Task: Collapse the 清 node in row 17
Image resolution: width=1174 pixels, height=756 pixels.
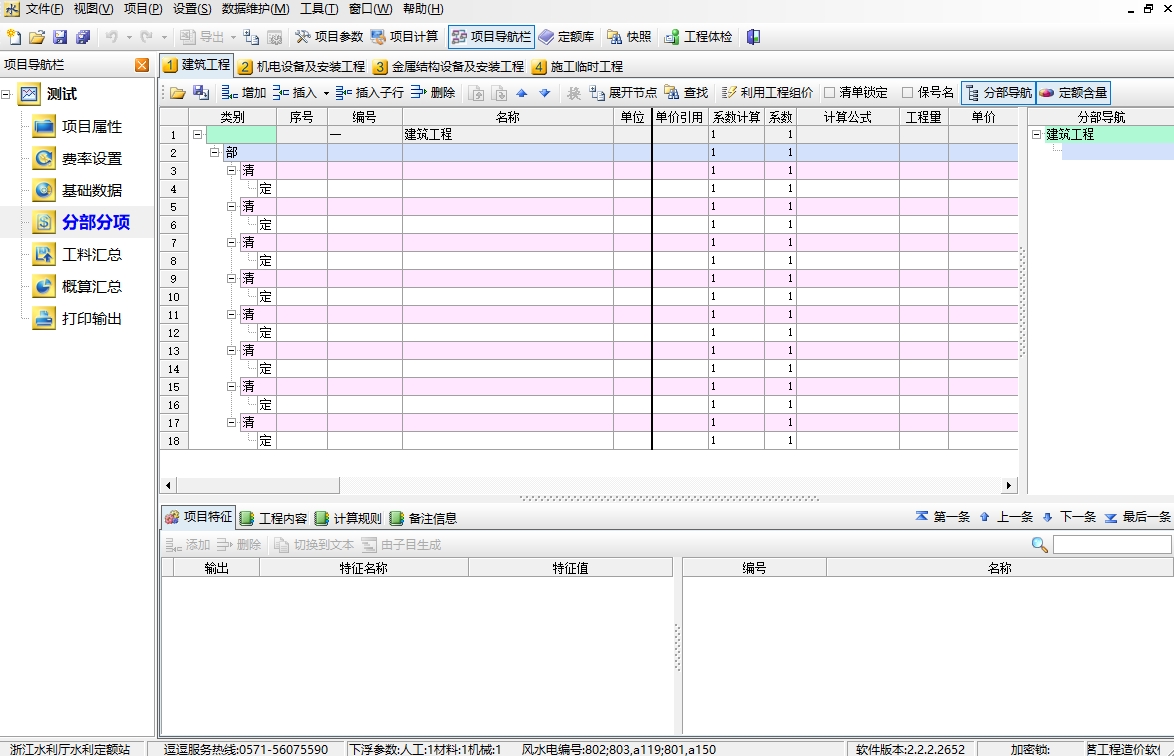Action: pyautogui.click(x=231, y=422)
